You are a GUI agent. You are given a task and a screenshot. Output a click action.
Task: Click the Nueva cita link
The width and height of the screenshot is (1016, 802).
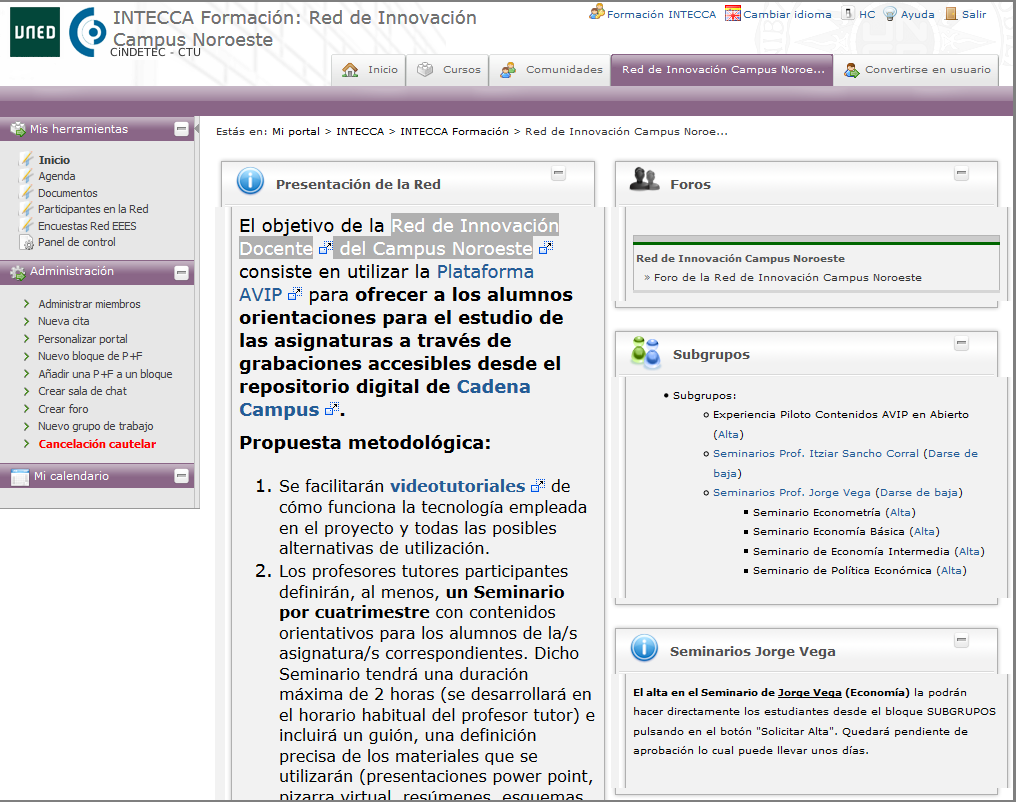[x=64, y=321]
